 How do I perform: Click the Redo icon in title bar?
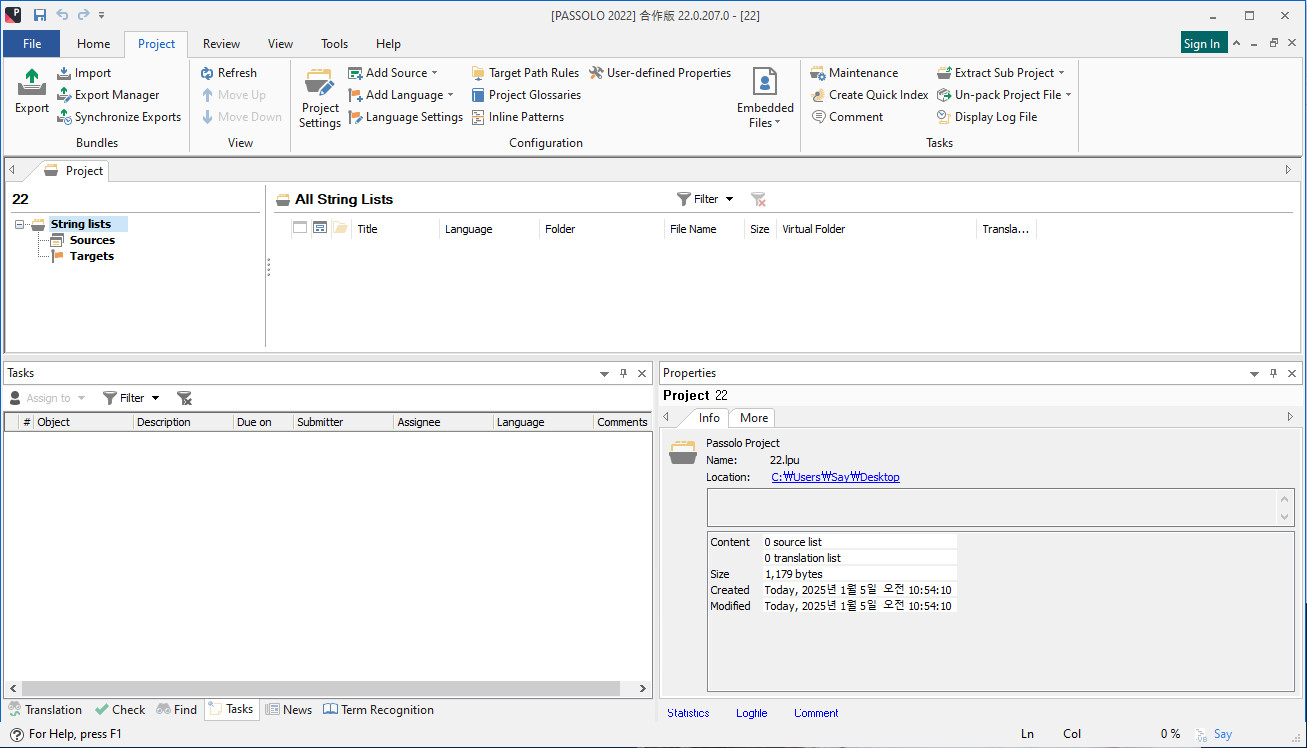click(x=83, y=15)
